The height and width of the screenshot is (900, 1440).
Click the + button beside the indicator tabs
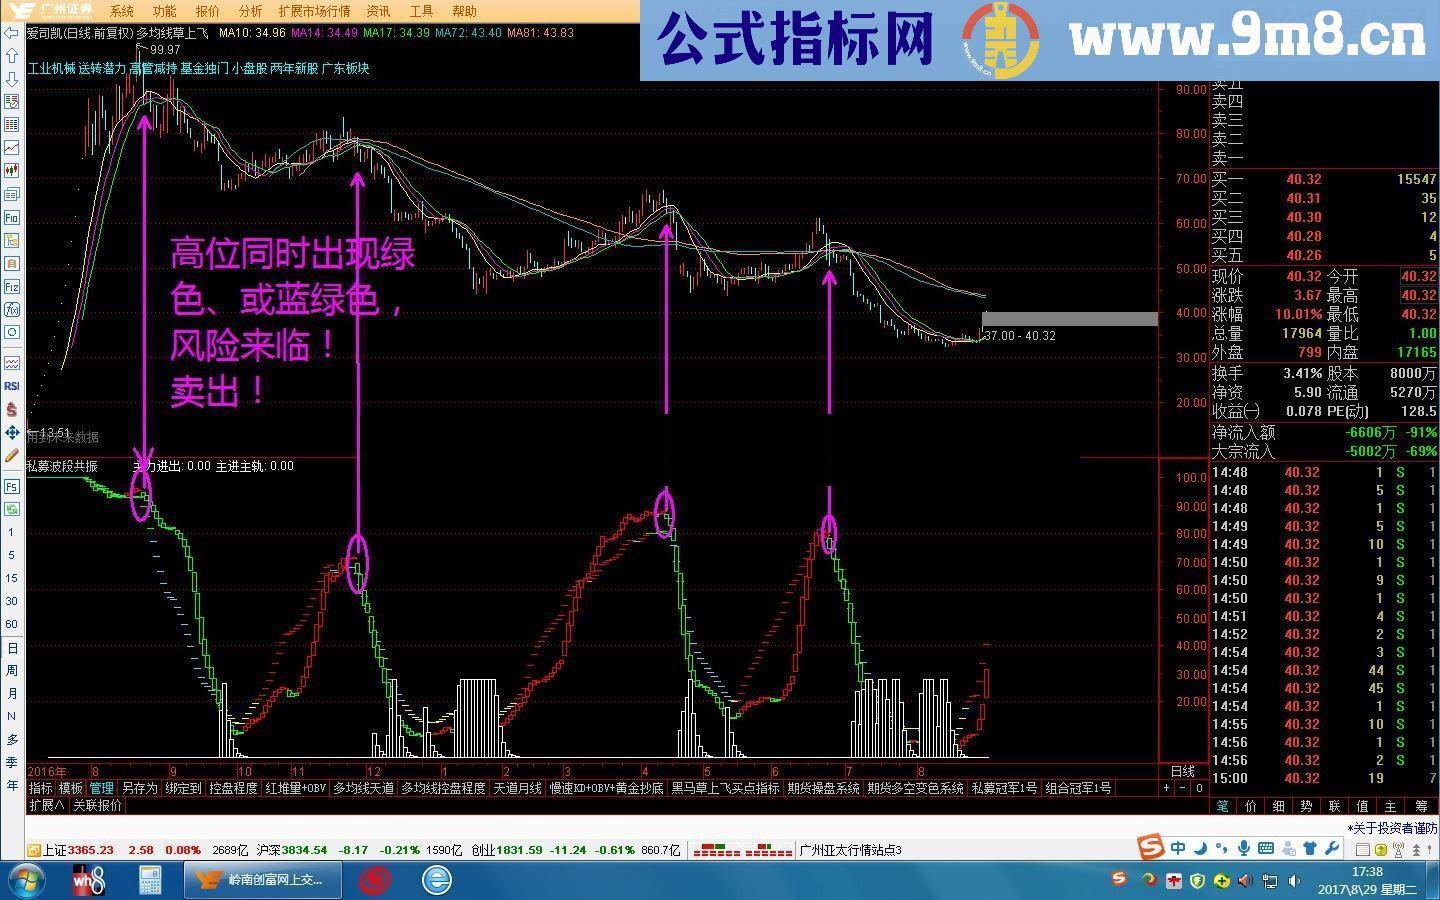coord(1166,788)
